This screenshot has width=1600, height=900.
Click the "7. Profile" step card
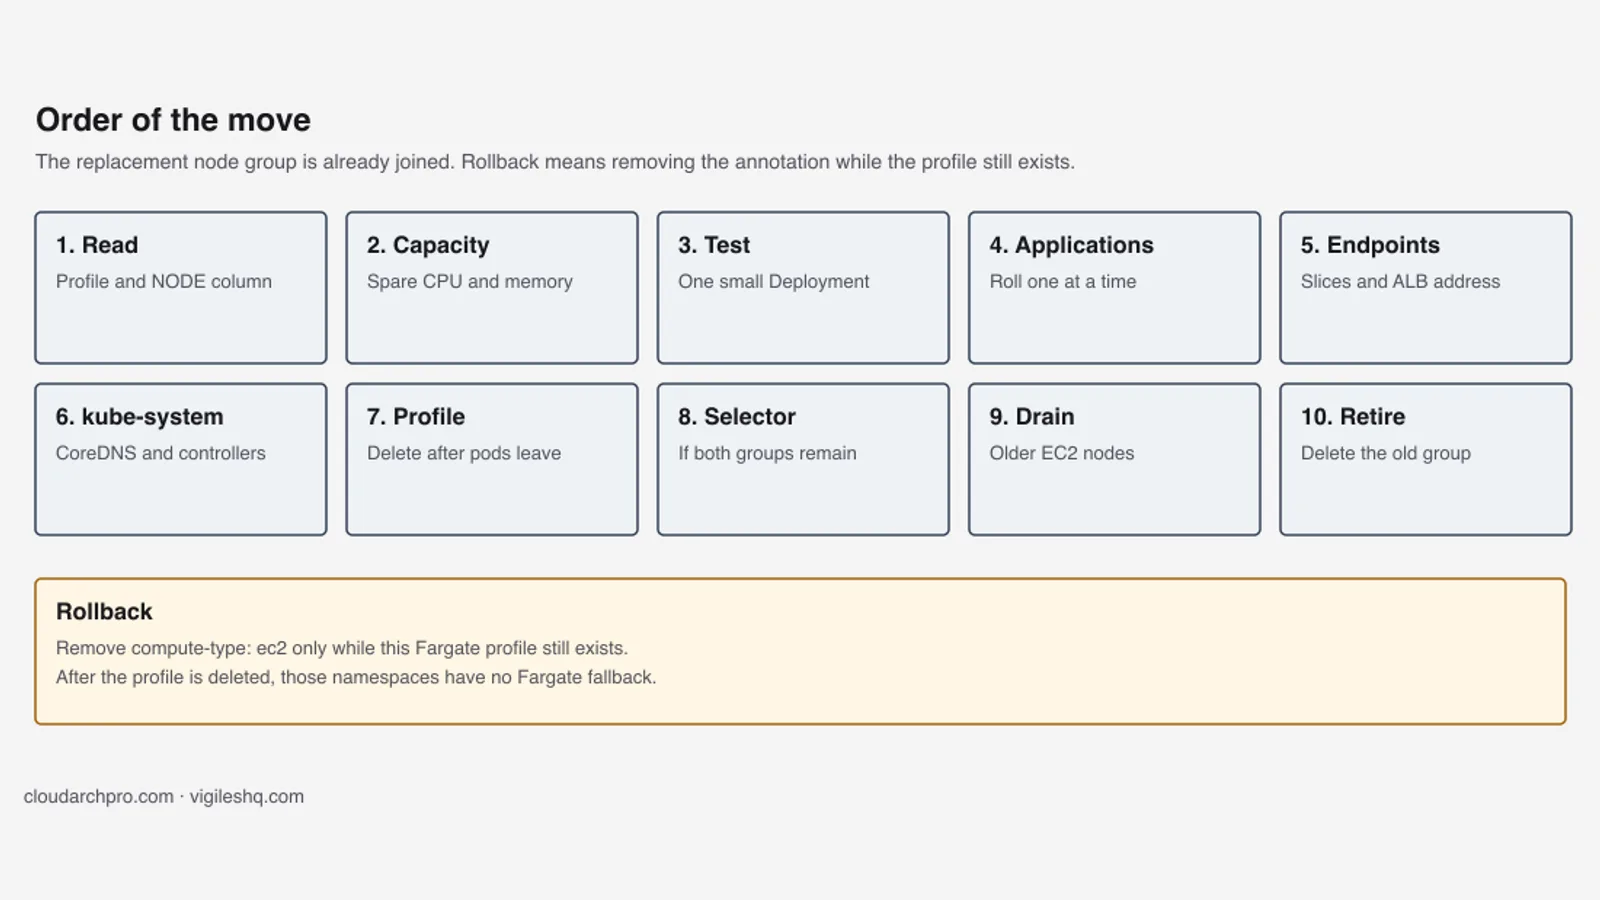(x=492, y=460)
